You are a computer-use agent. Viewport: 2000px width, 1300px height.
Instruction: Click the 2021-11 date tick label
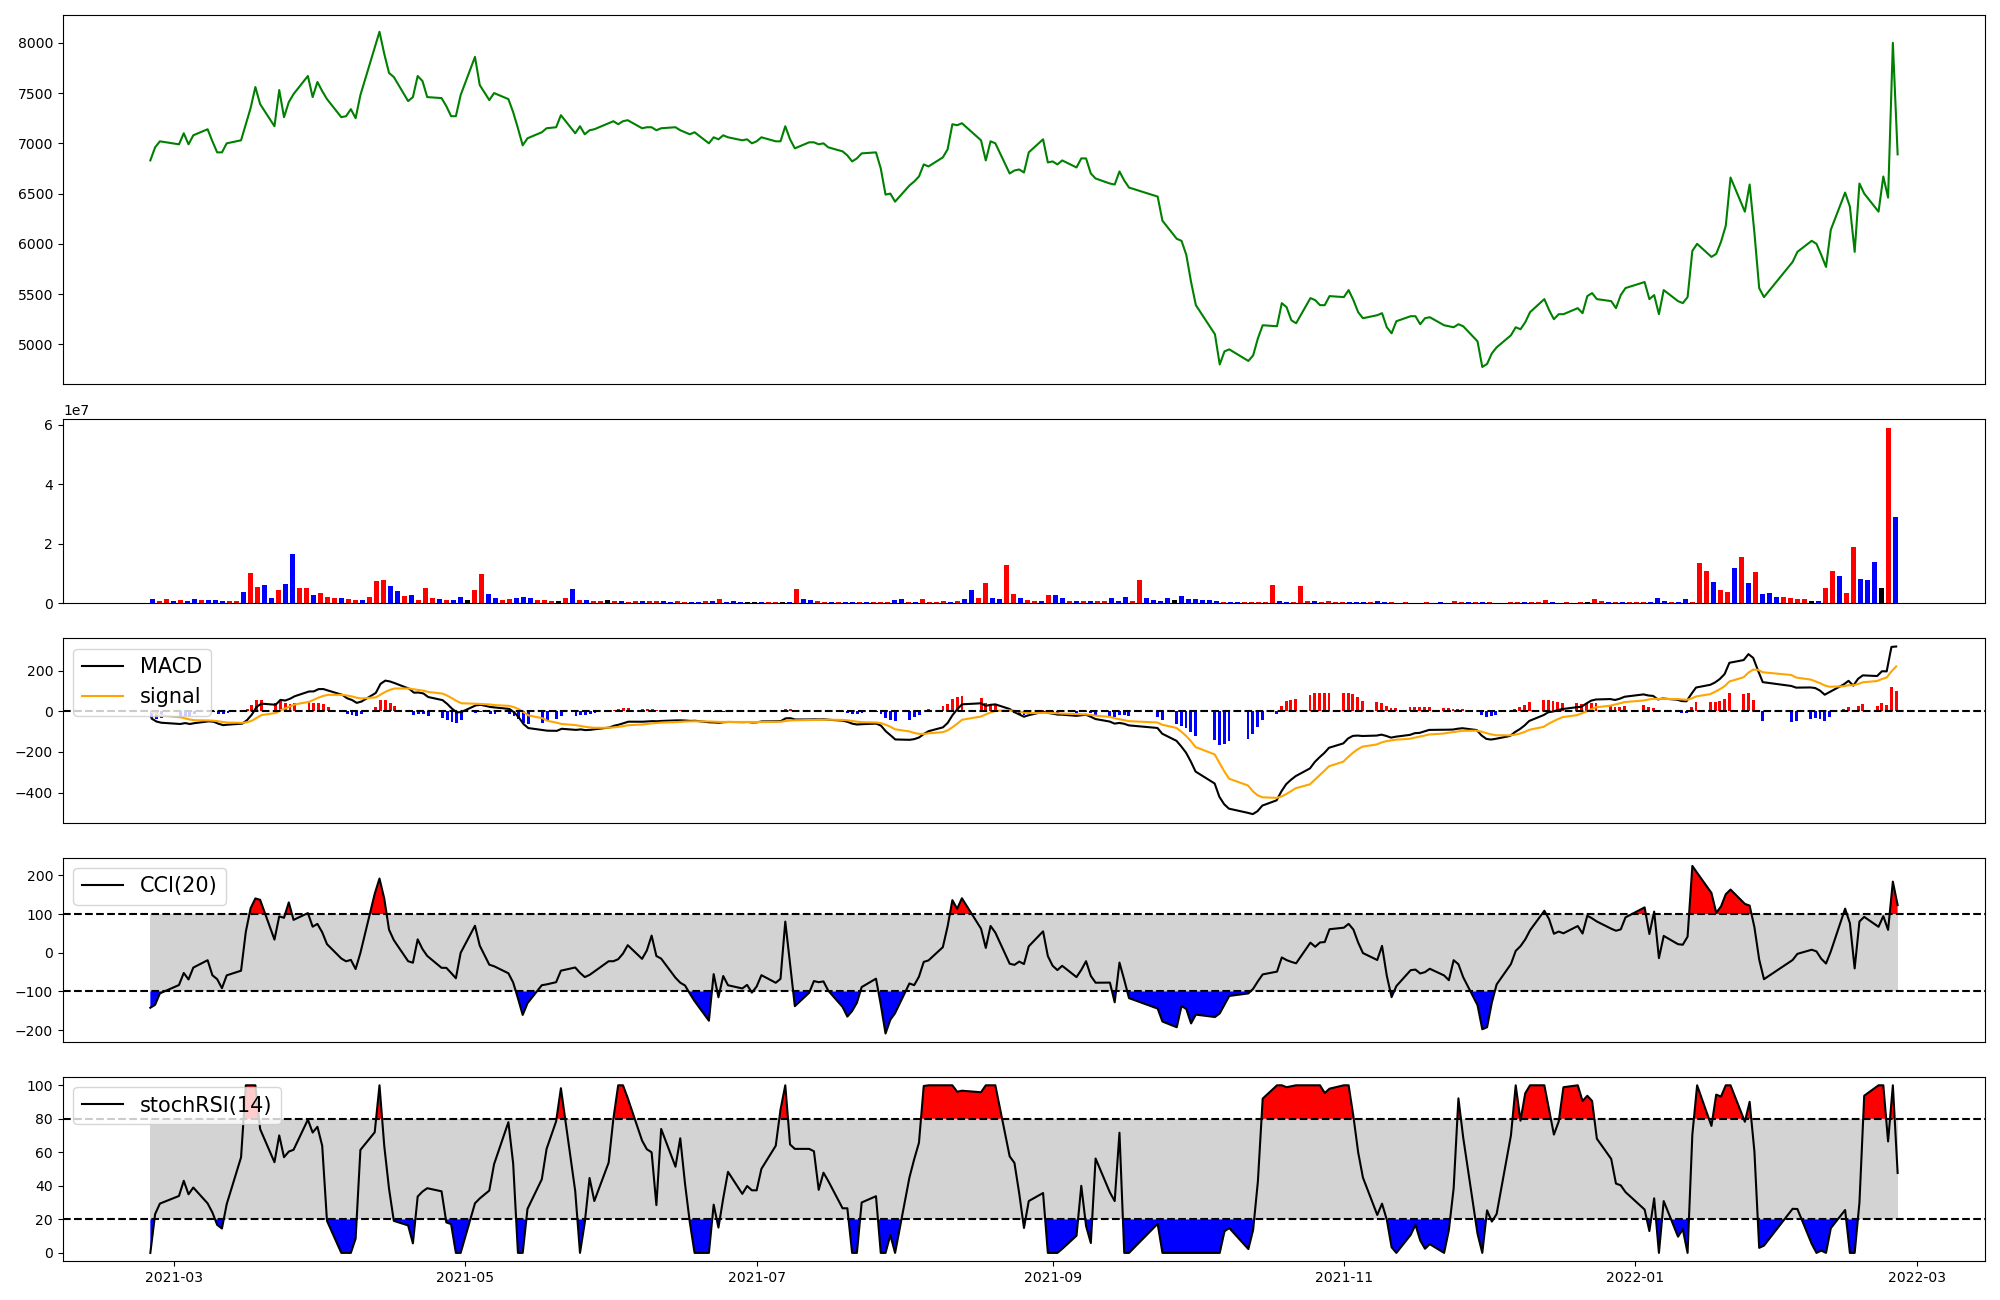coord(1343,1277)
